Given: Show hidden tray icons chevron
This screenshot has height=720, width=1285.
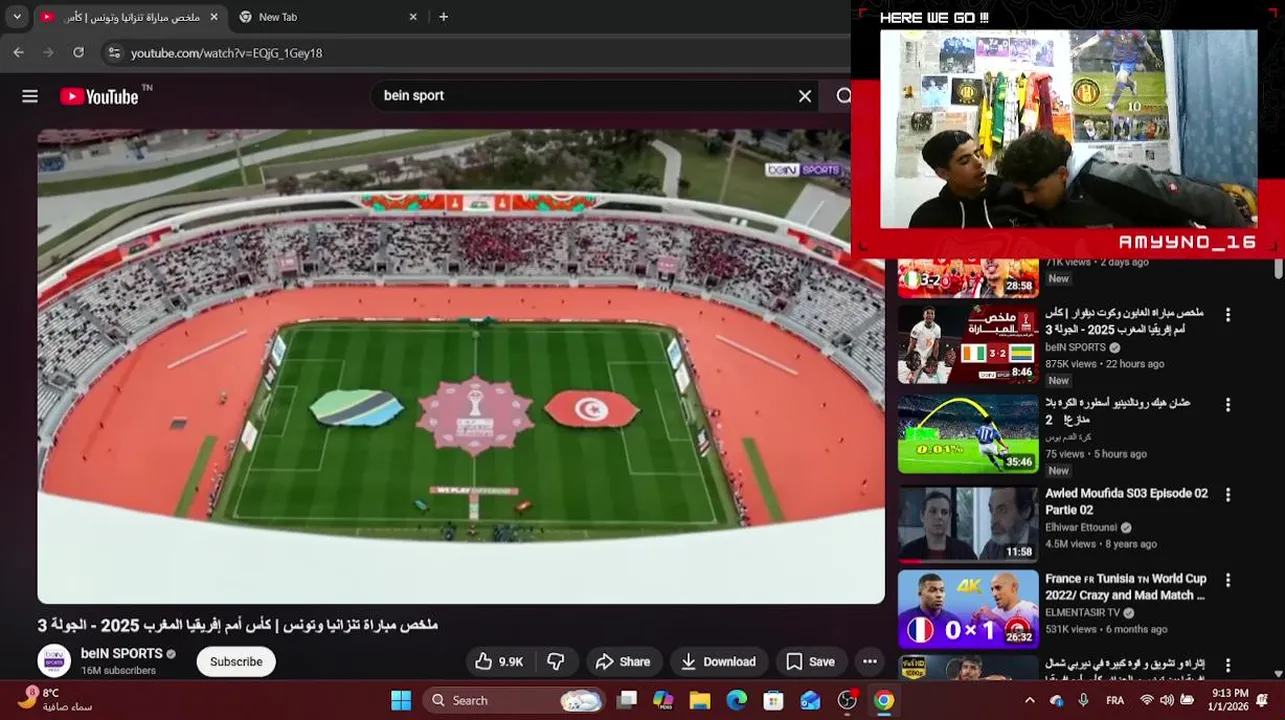Looking at the screenshot, I should 1029,700.
